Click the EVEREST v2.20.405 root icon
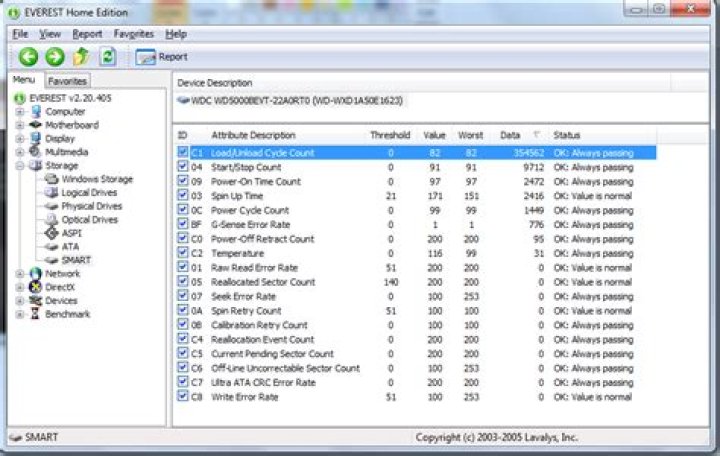Screen dimensions: 720x456 tap(19, 98)
